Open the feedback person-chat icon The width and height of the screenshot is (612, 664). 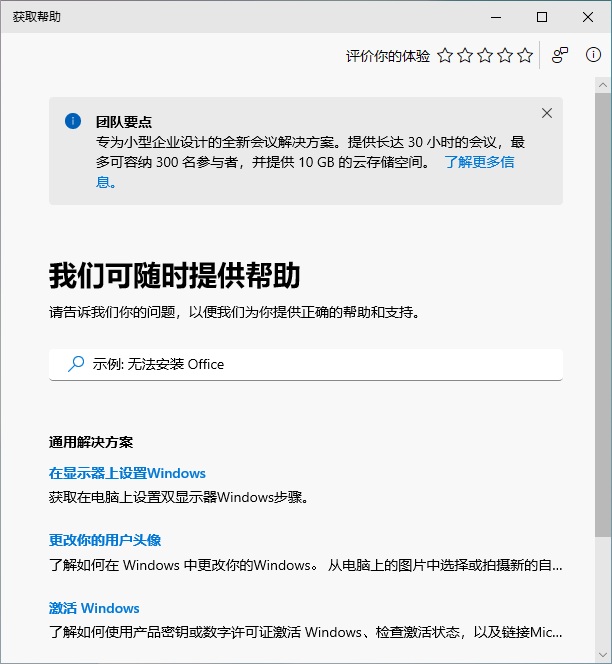[559, 55]
